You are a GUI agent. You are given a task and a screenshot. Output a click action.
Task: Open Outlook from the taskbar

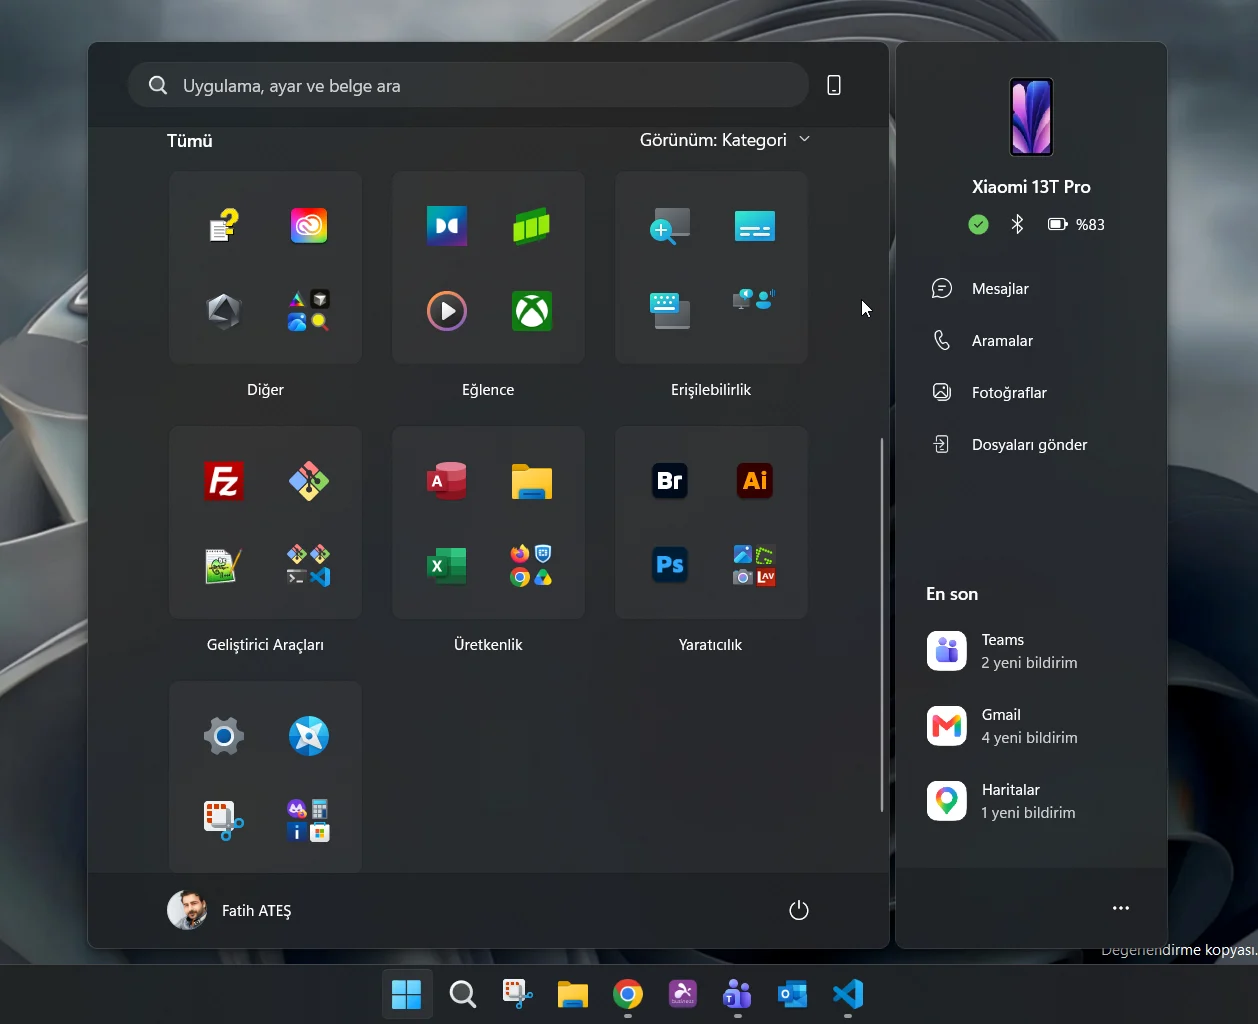click(x=793, y=994)
